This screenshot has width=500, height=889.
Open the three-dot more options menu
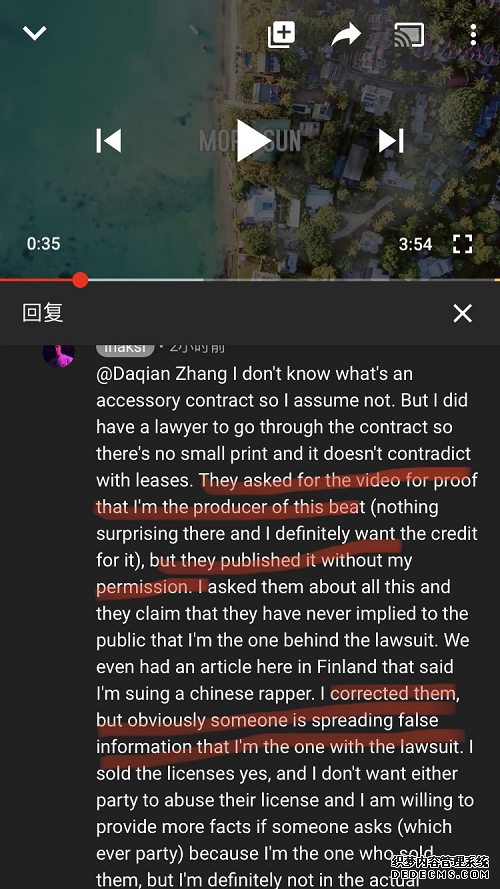pos(473,35)
